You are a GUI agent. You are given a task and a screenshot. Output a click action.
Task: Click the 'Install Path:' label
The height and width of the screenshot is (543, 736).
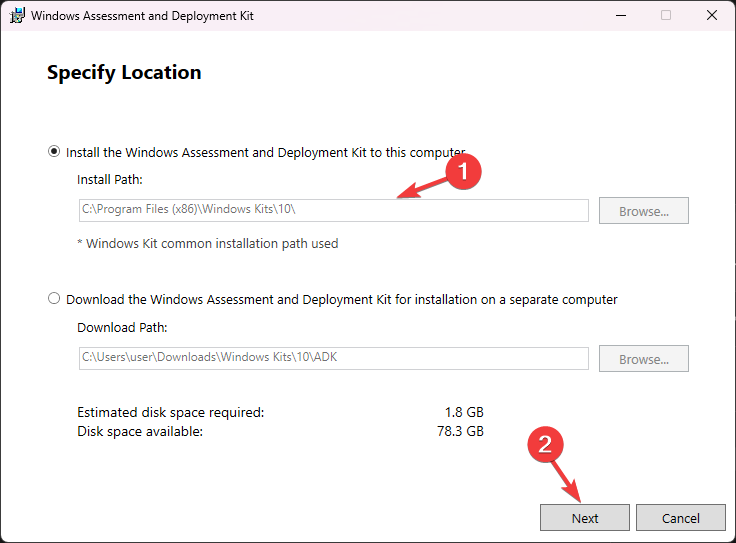pyautogui.click(x=109, y=180)
